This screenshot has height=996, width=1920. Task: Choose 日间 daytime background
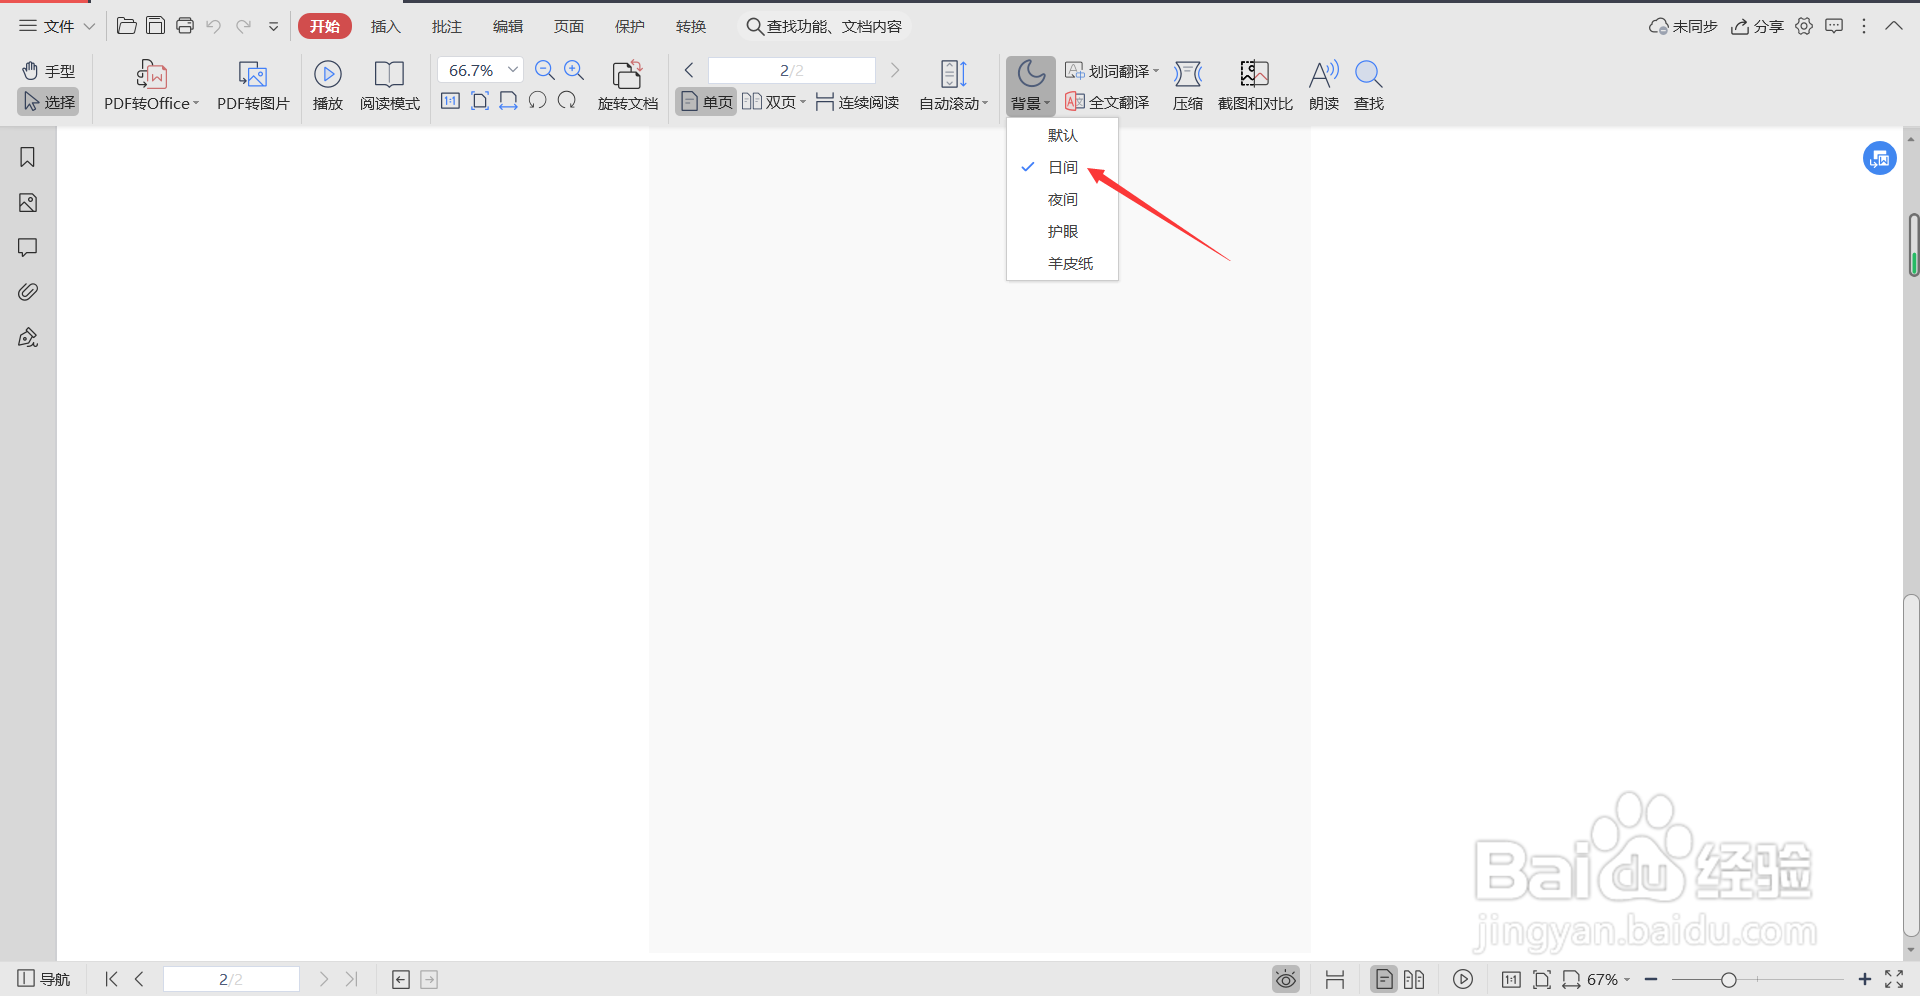tap(1062, 167)
